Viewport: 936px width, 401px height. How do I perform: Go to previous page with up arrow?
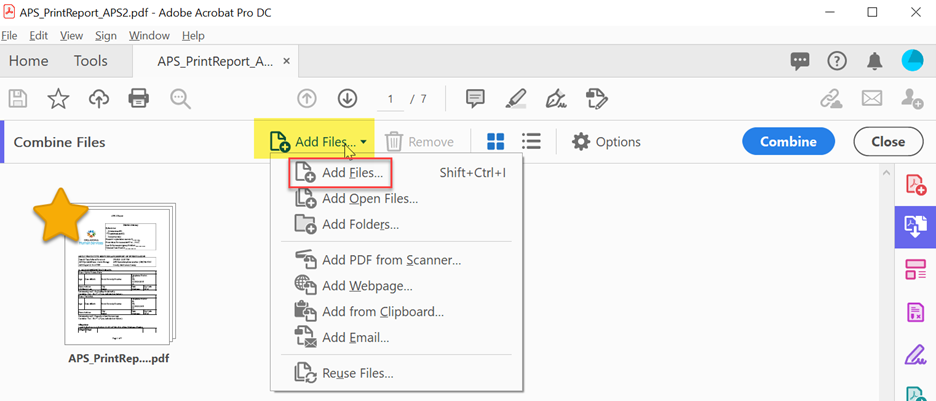[307, 98]
